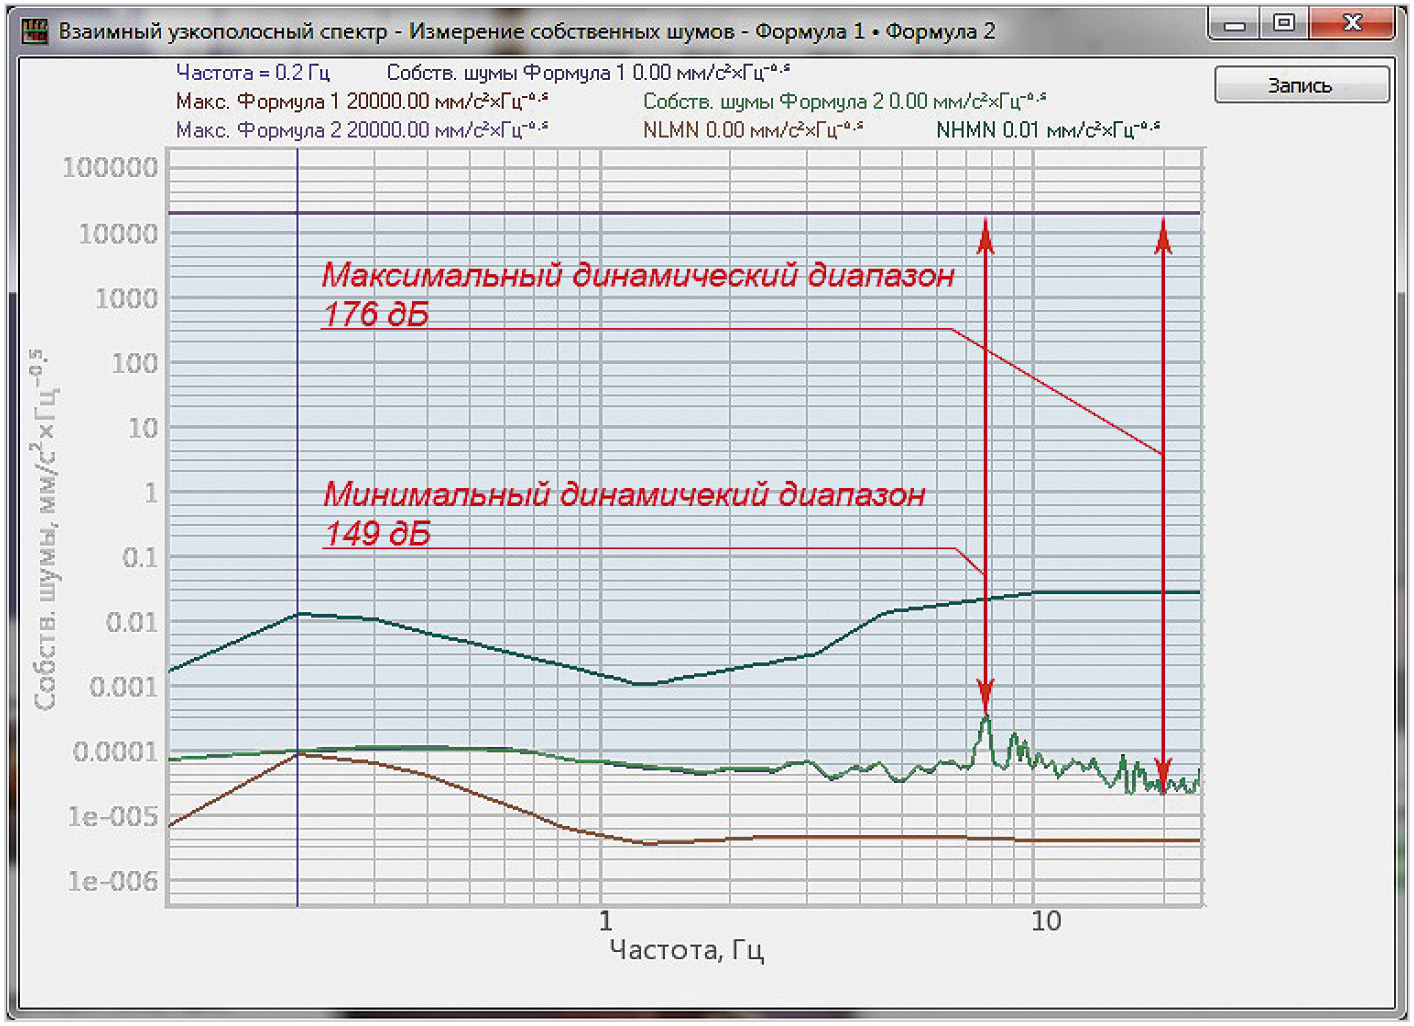Click the application icon in the title bar

click(x=34, y=31)
